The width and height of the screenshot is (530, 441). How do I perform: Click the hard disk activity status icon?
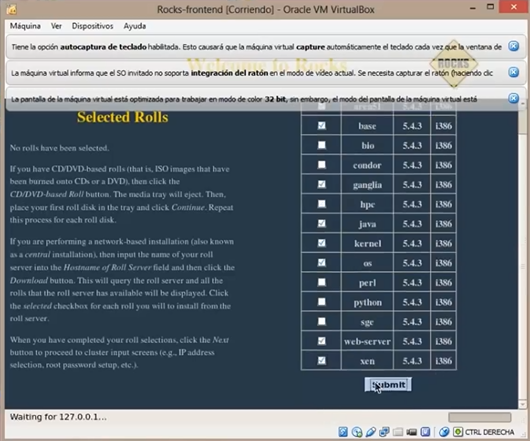click(343, 432)
